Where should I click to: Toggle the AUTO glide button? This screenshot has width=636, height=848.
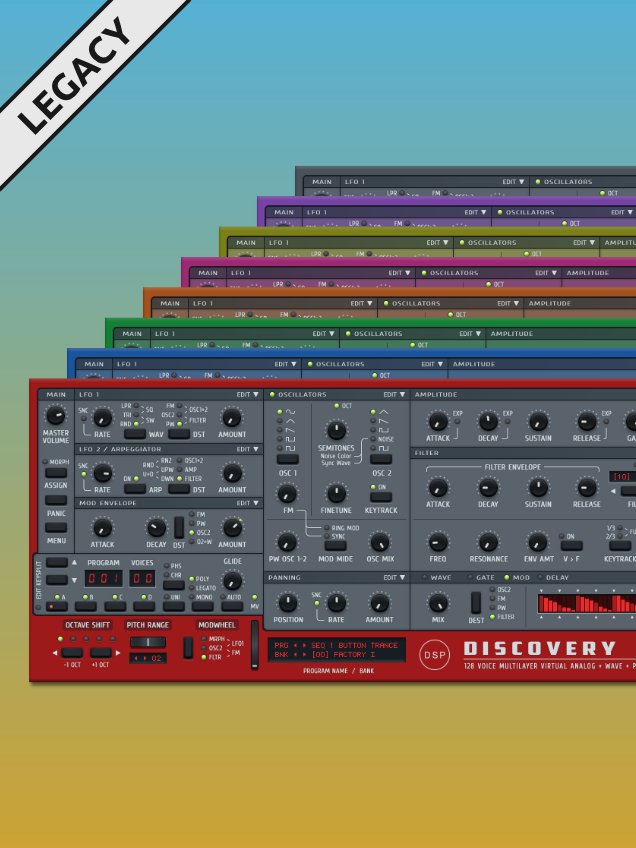(x=232, y=606)
